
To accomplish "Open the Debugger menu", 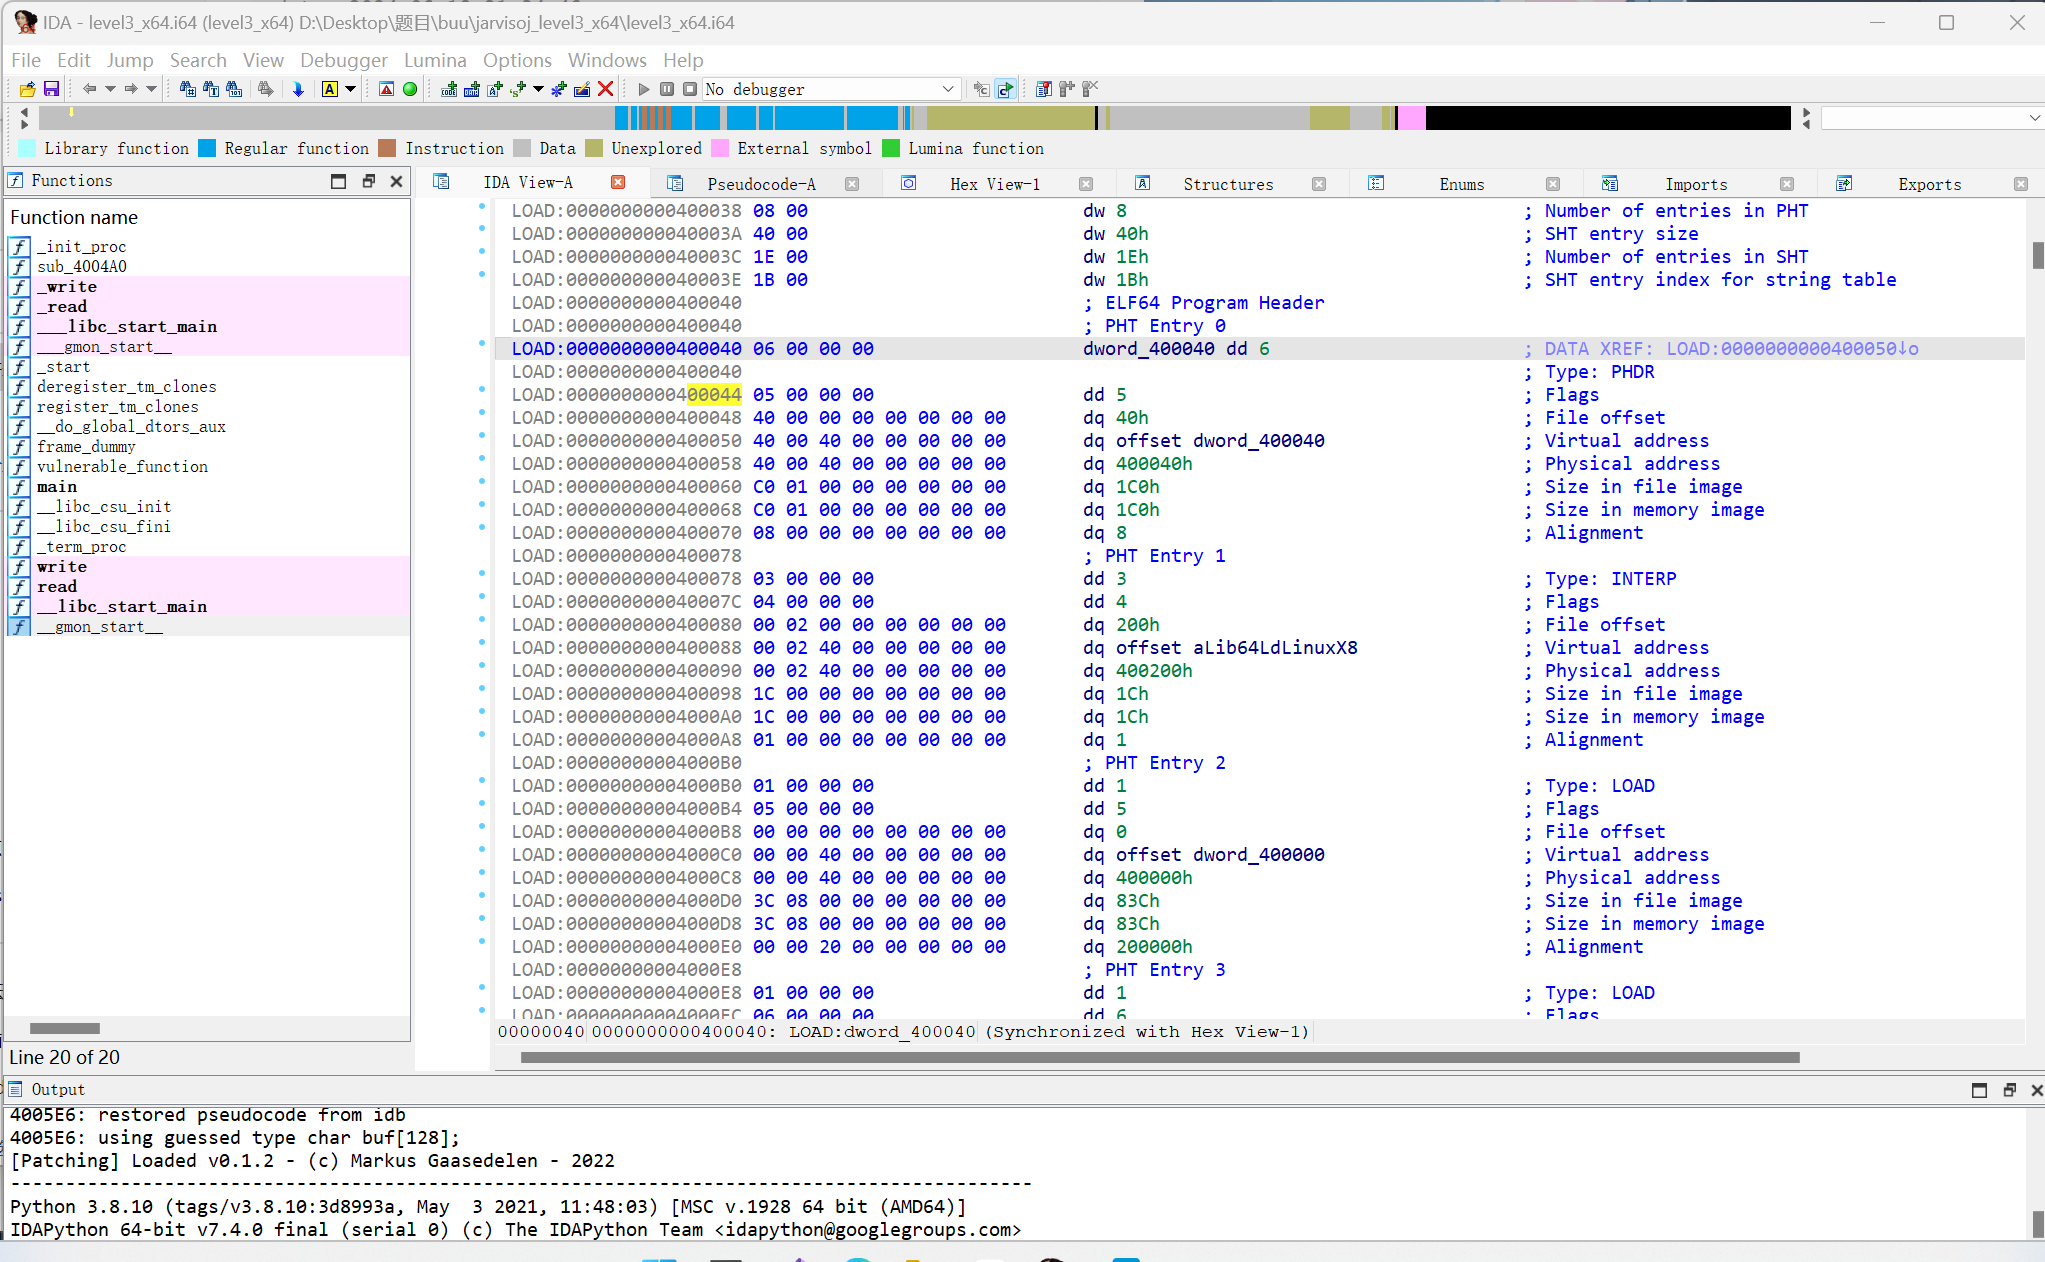I will [x=343, y=60].
